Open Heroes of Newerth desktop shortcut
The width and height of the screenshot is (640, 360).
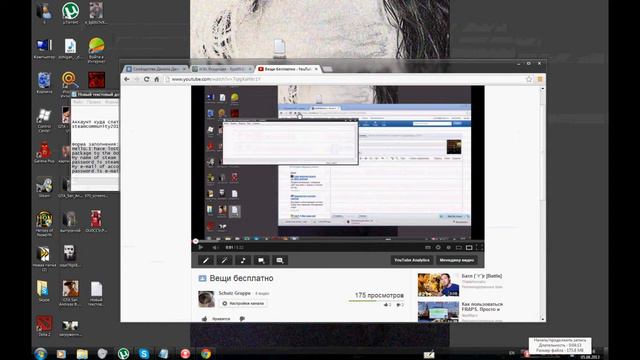coord(44,223)
